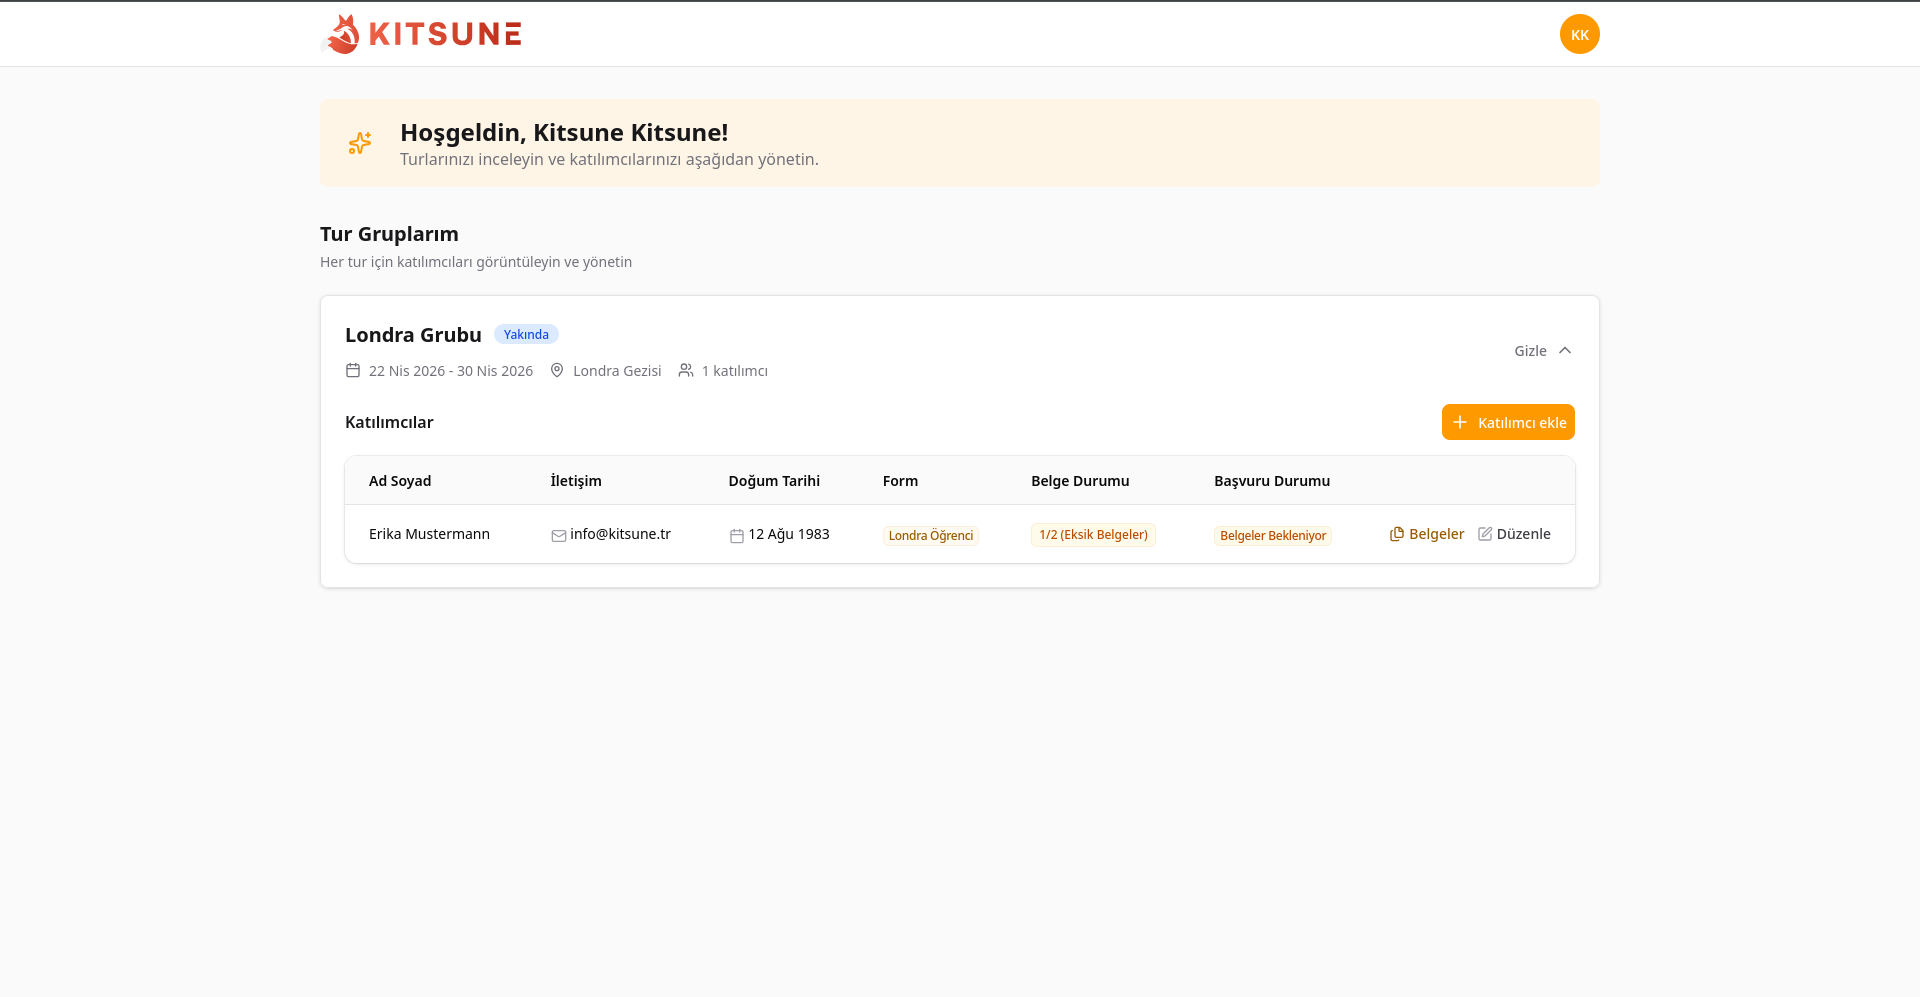Click the plus icon on Katılımcı ekle

1460,422
